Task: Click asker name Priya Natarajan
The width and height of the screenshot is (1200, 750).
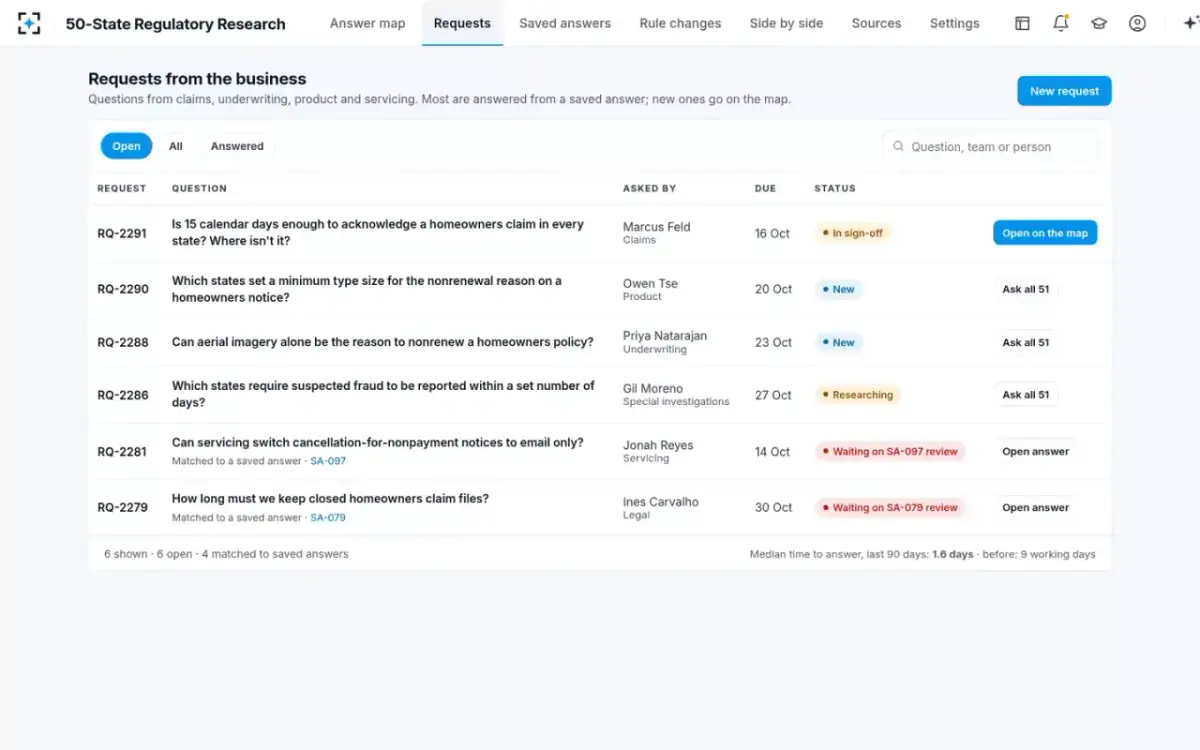Action: [x=664, y=336]
